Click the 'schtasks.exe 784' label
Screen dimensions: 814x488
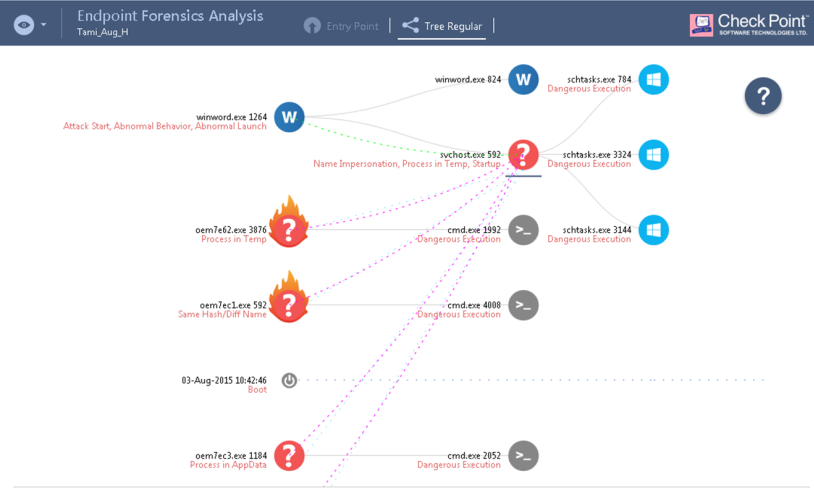599,79
